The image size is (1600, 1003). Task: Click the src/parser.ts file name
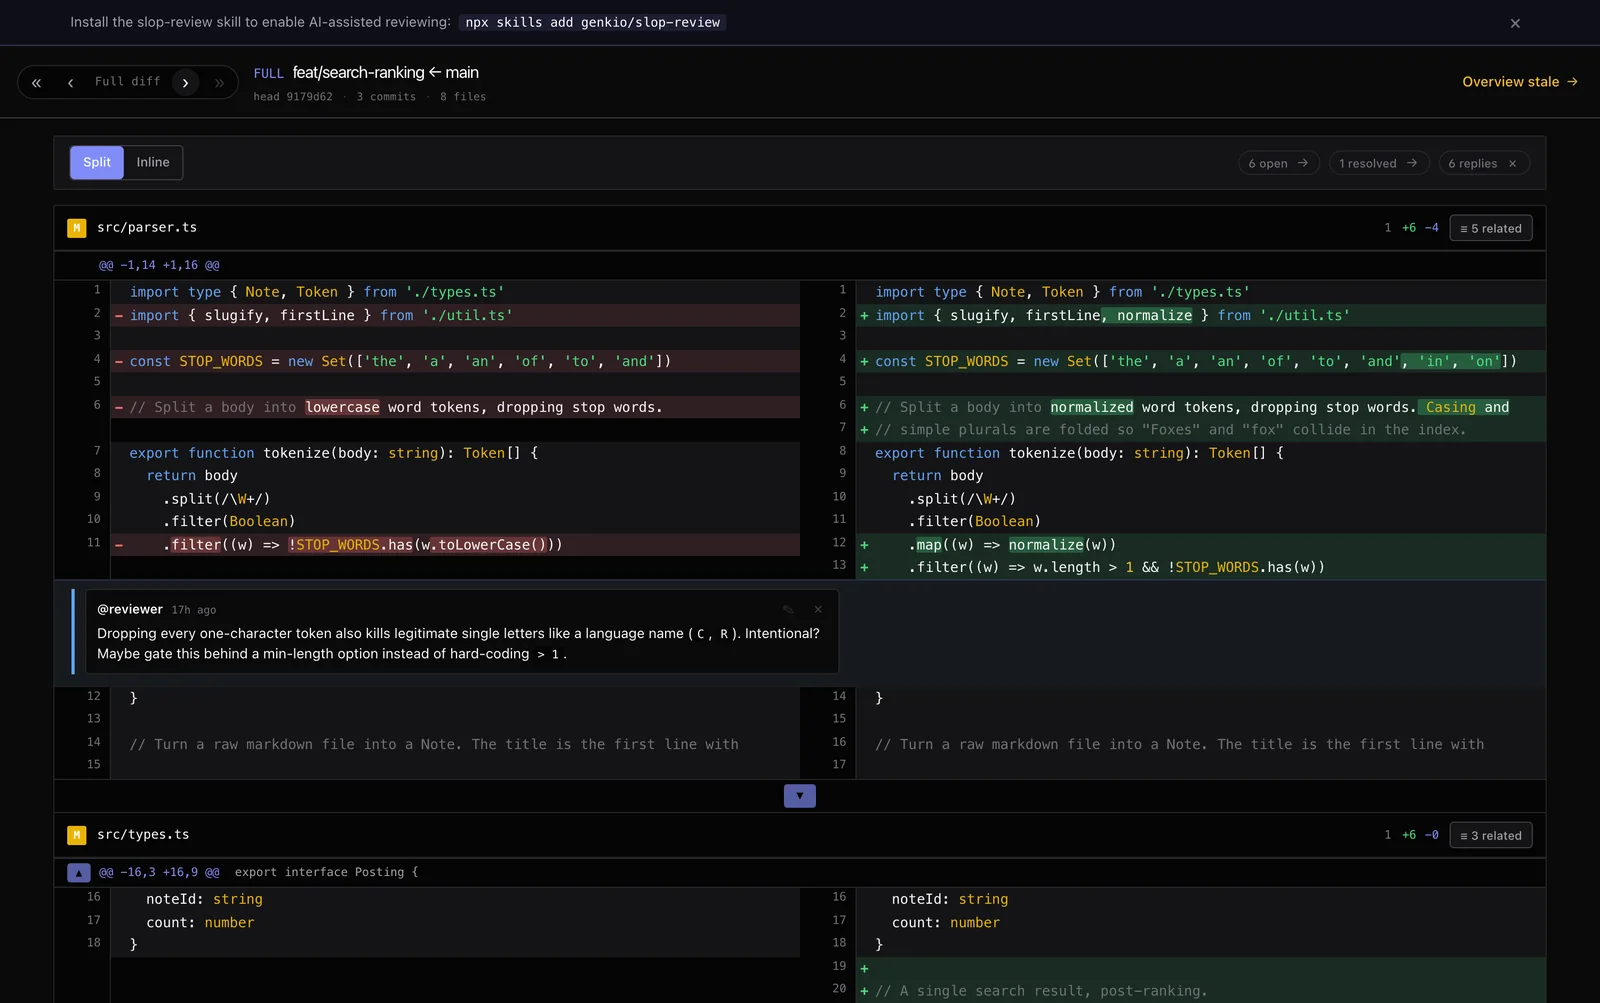147,228
